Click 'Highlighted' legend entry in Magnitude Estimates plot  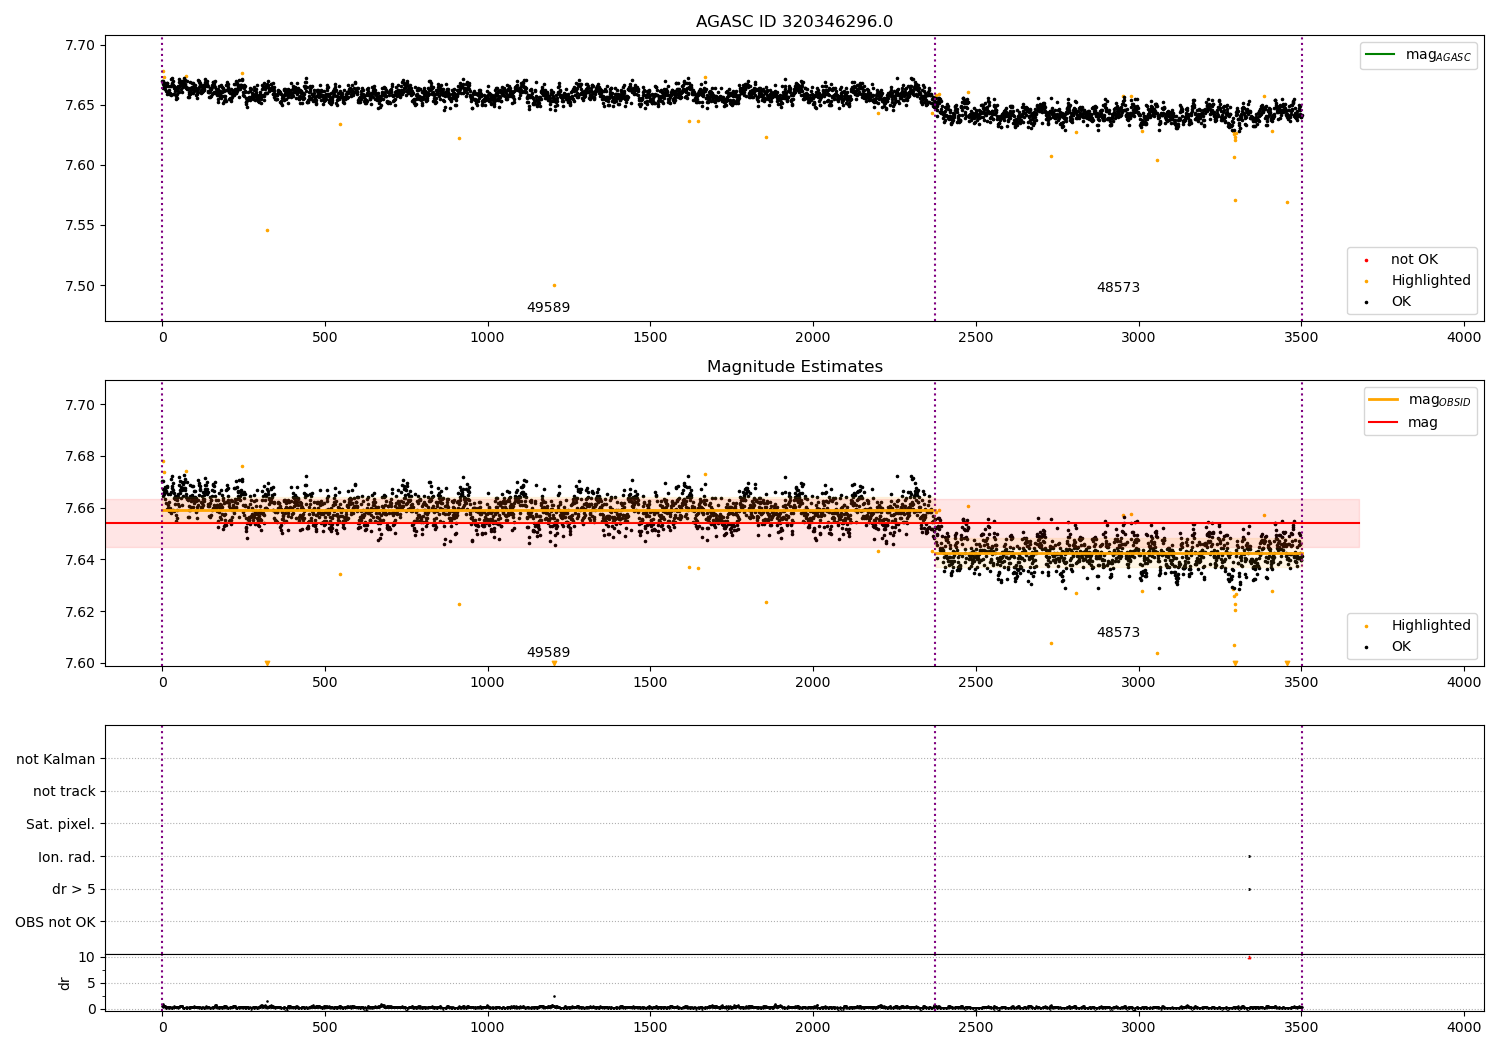point(1430,626)
